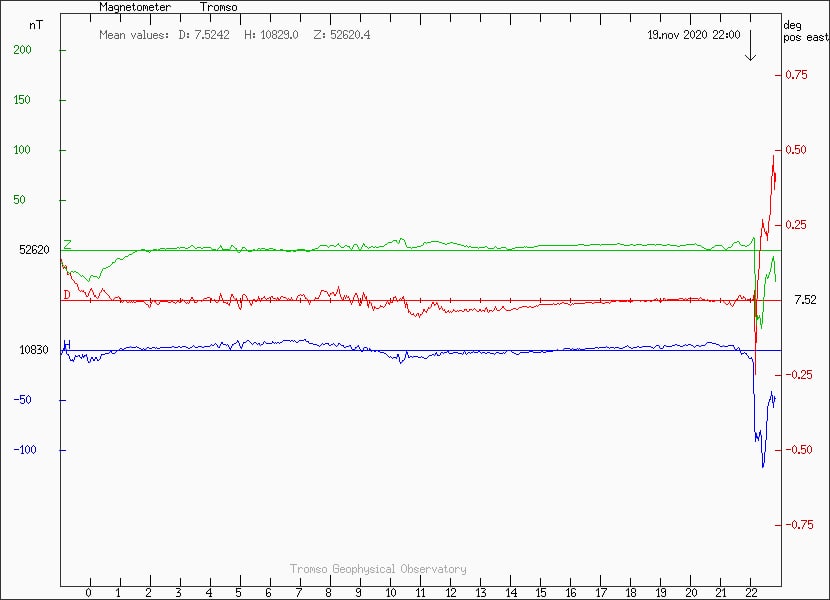Click the green axis value 50

[19, 200]
